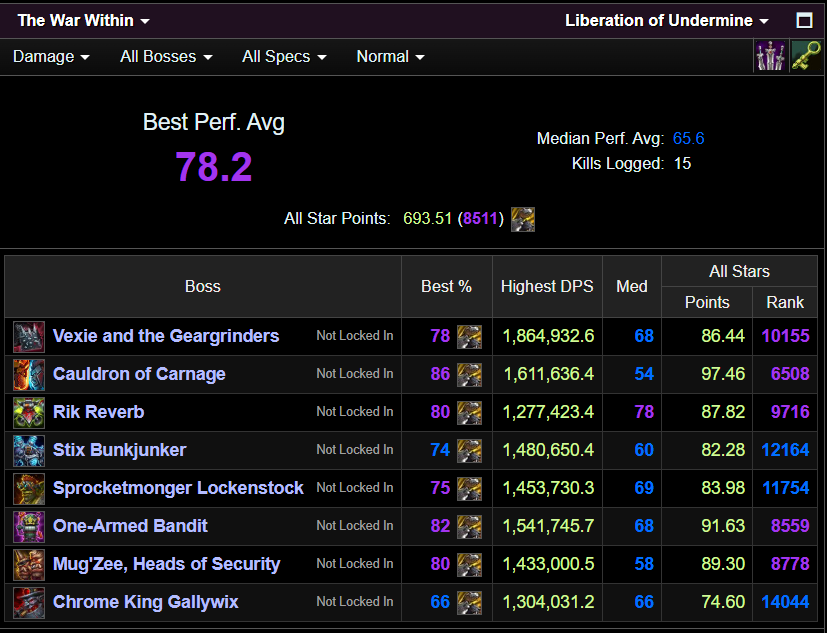The image size is (827, 633).
Task: Open The War Within expansion dropdown
Action: click(x=84, y=21)
